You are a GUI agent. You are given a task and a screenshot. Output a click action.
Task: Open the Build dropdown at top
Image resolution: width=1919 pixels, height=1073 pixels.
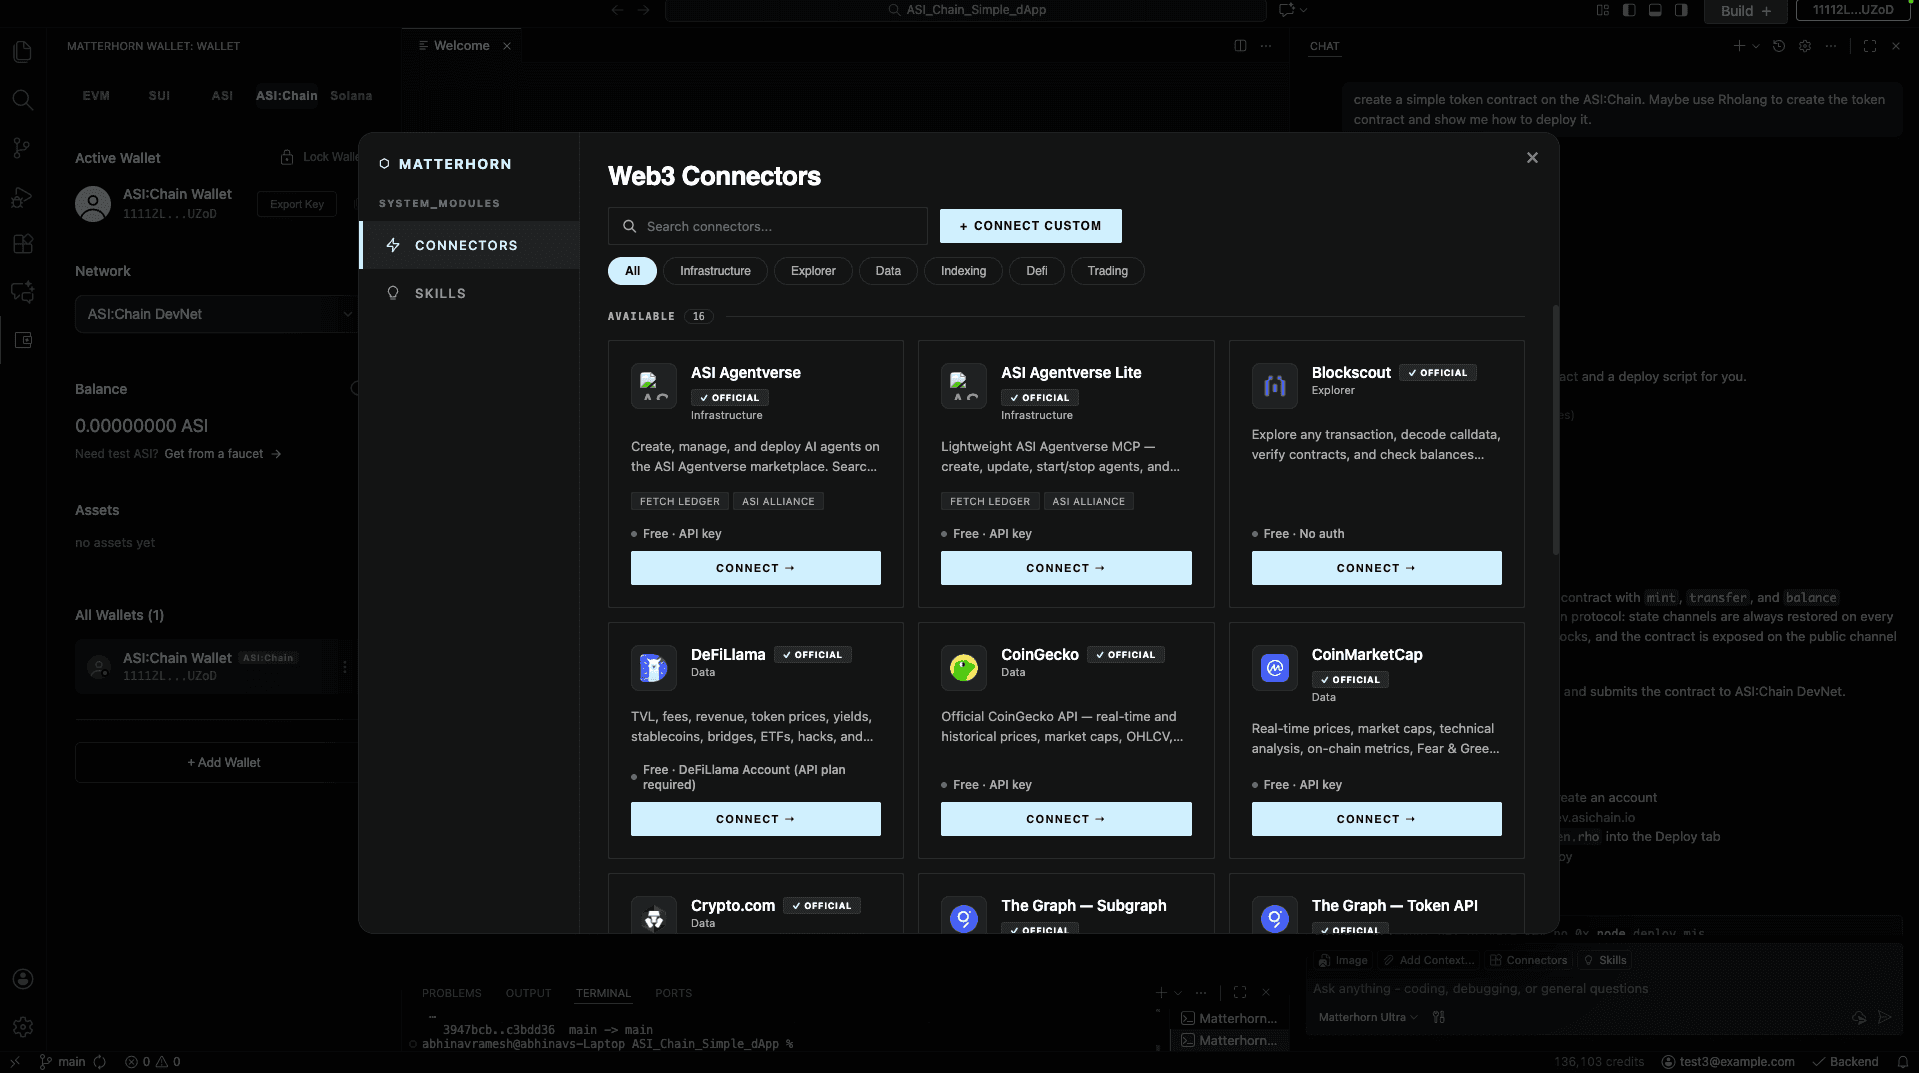coord(1746,10)
